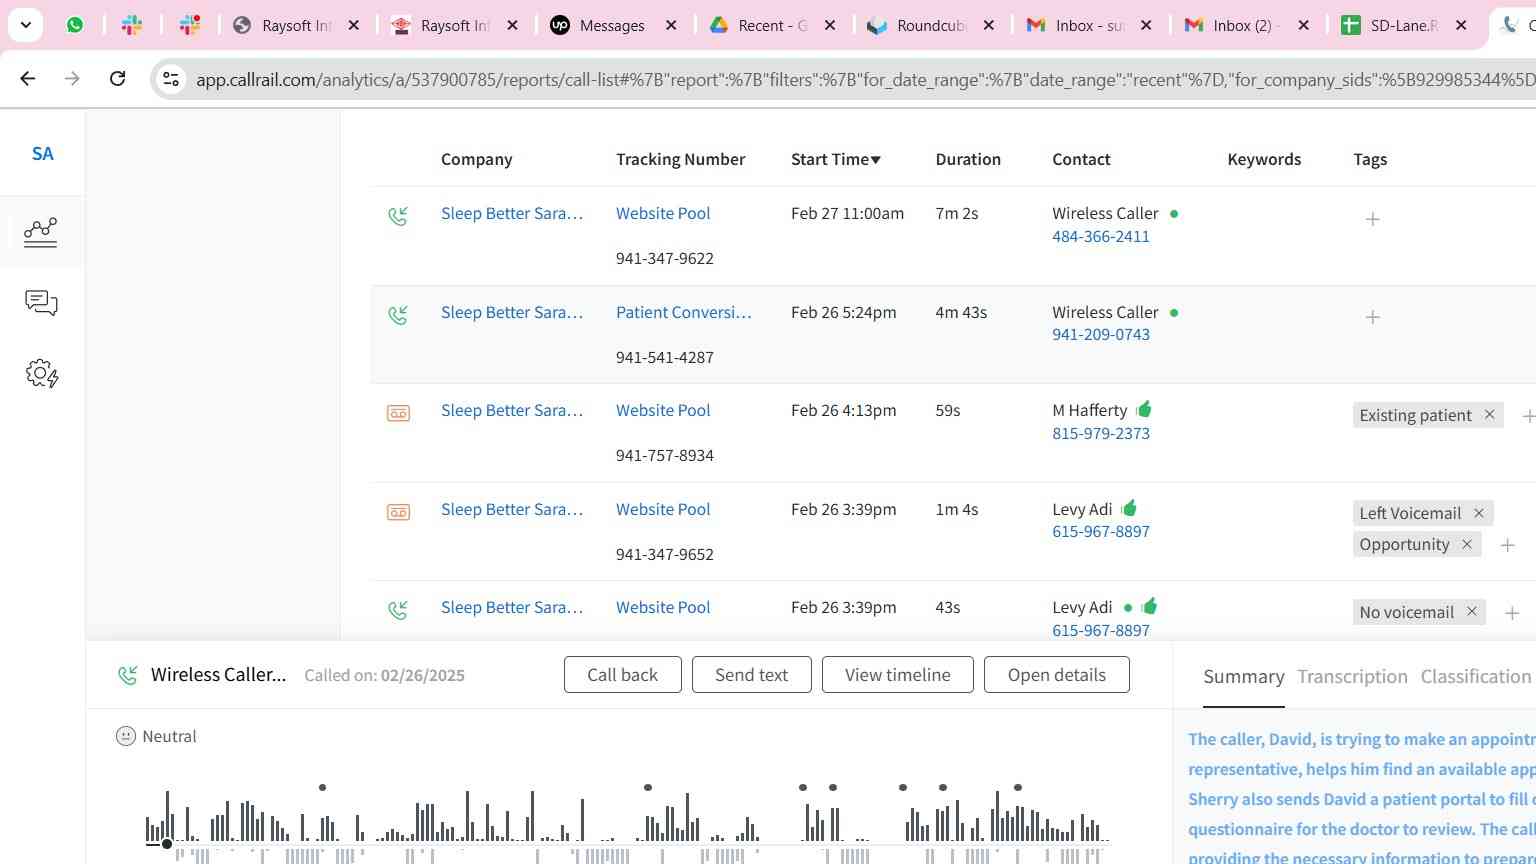The width and height of the screenshot is (1536, 864).
Task: Add another tag next to No voicemail
Action: [1512, 613]
